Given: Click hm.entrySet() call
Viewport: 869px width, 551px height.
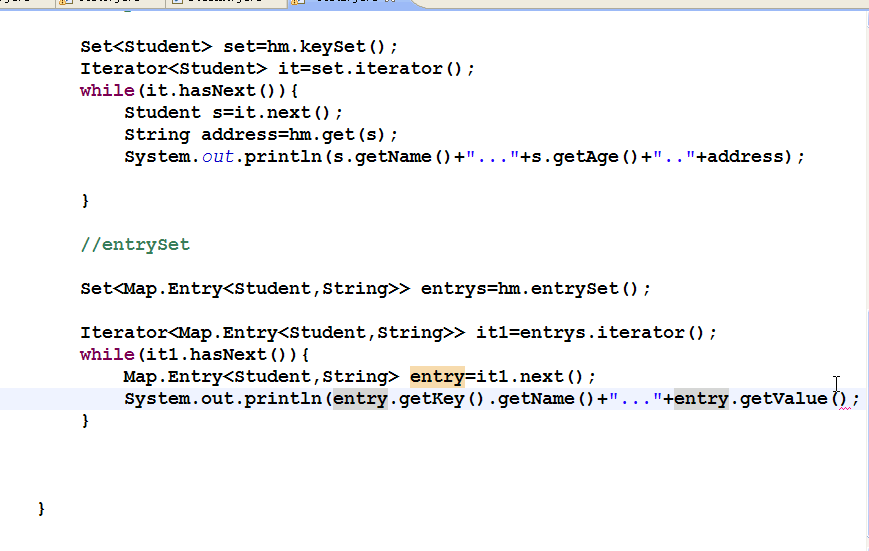Looking at the screenshot, I should pos(568,288).
